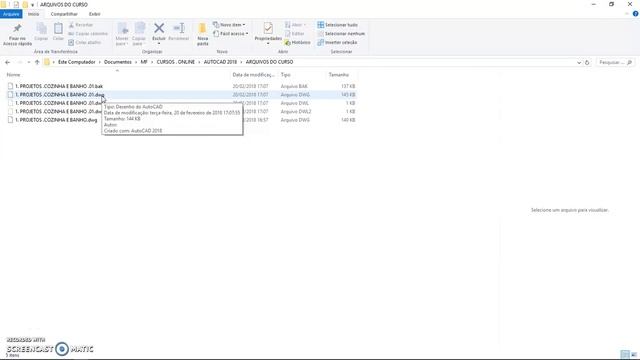Switch to the Início tab
Viewport: 640px width, 360px height.
[x=33, y=14]
